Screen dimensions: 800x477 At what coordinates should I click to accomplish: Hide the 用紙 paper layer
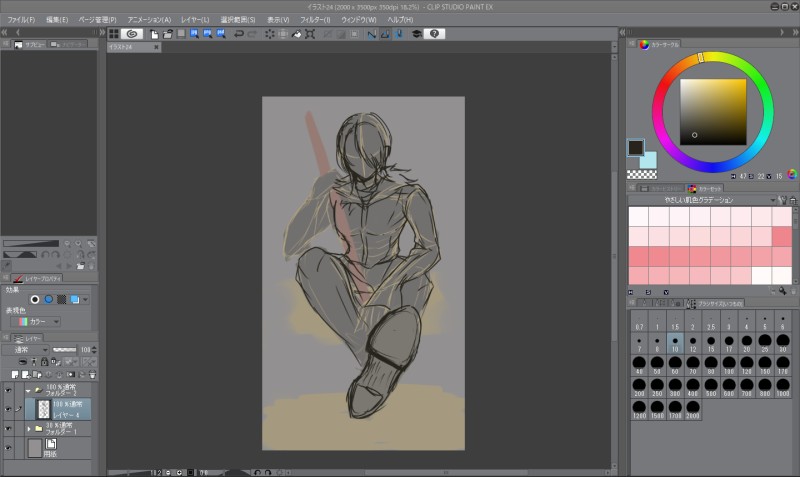(9, 446)
